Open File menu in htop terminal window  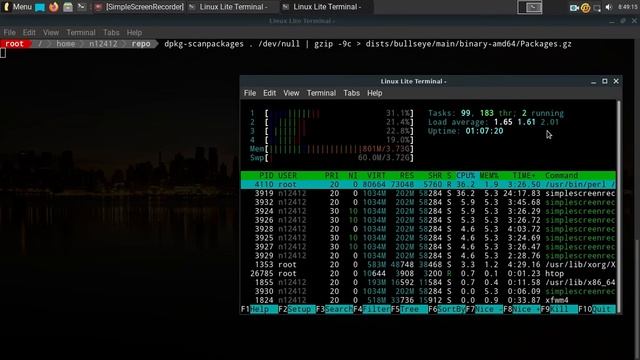(x=250, y=93)
